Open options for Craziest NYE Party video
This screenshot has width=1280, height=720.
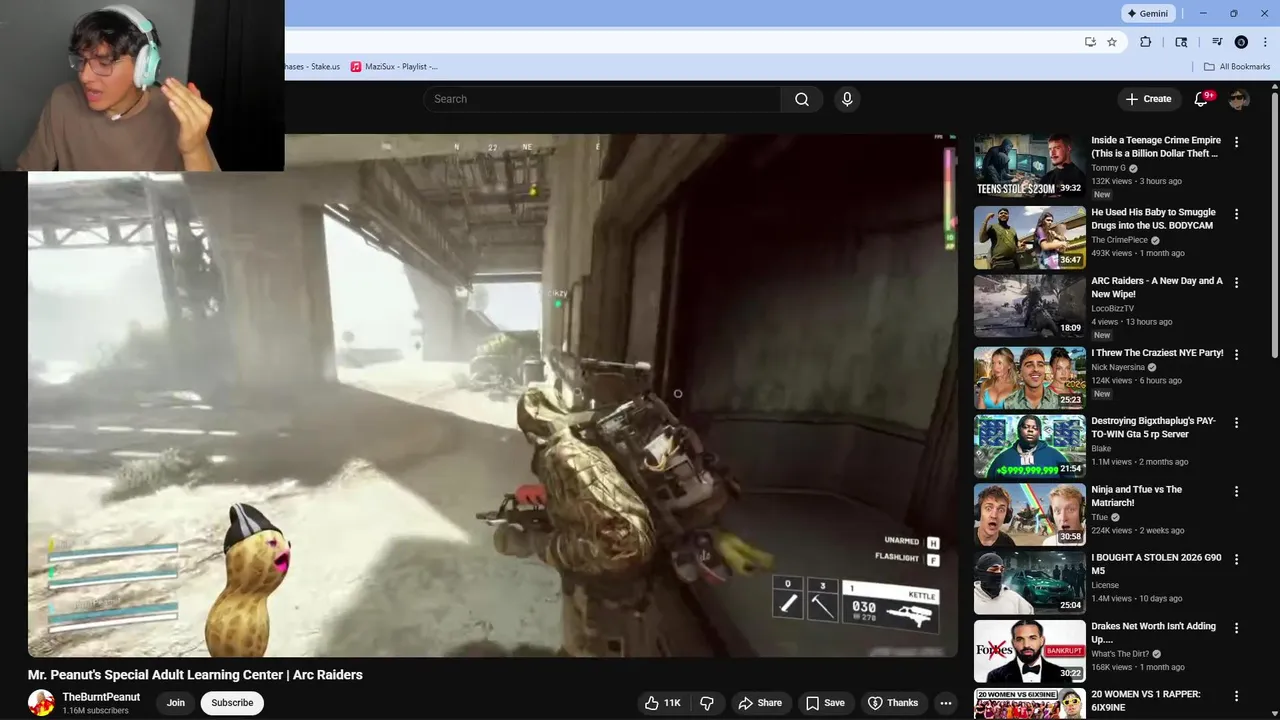pyautogui.click(x=1236, y=354)
